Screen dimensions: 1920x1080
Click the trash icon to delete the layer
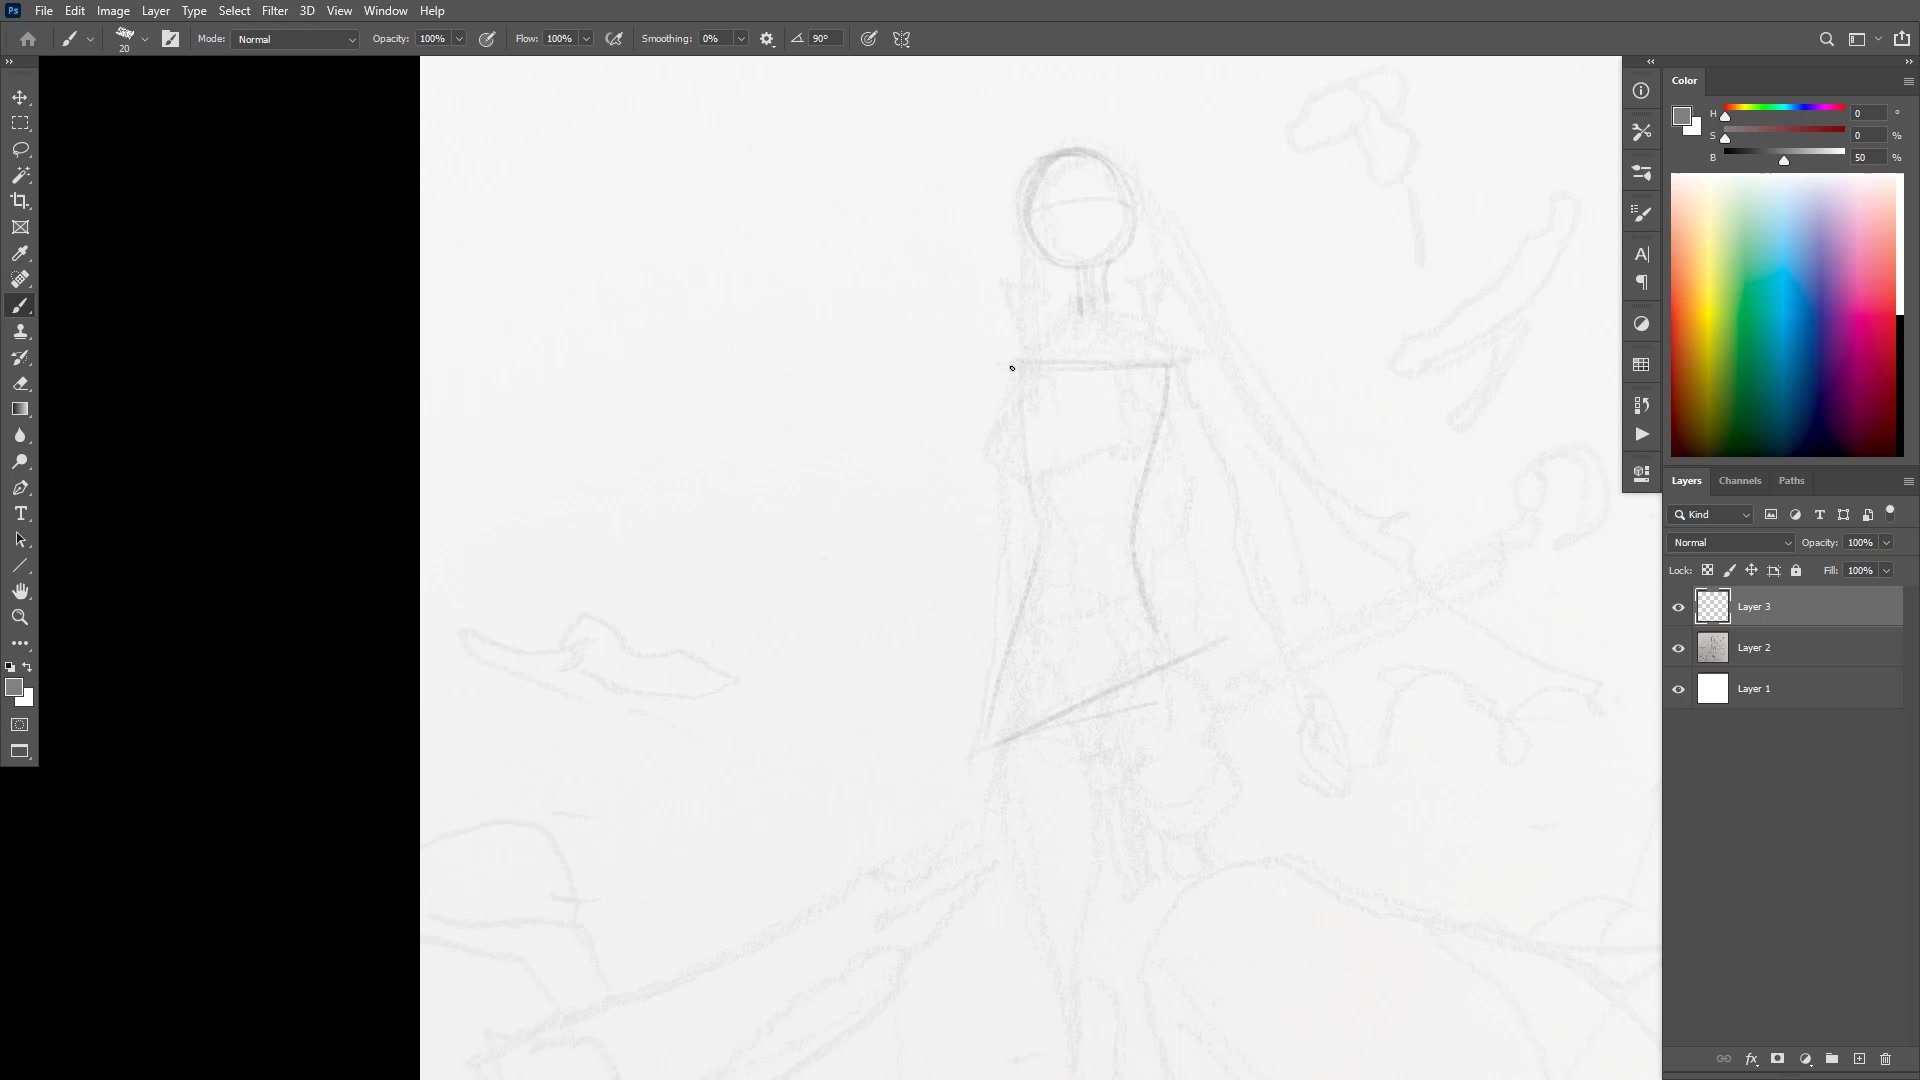(x=1885, y=1059)
